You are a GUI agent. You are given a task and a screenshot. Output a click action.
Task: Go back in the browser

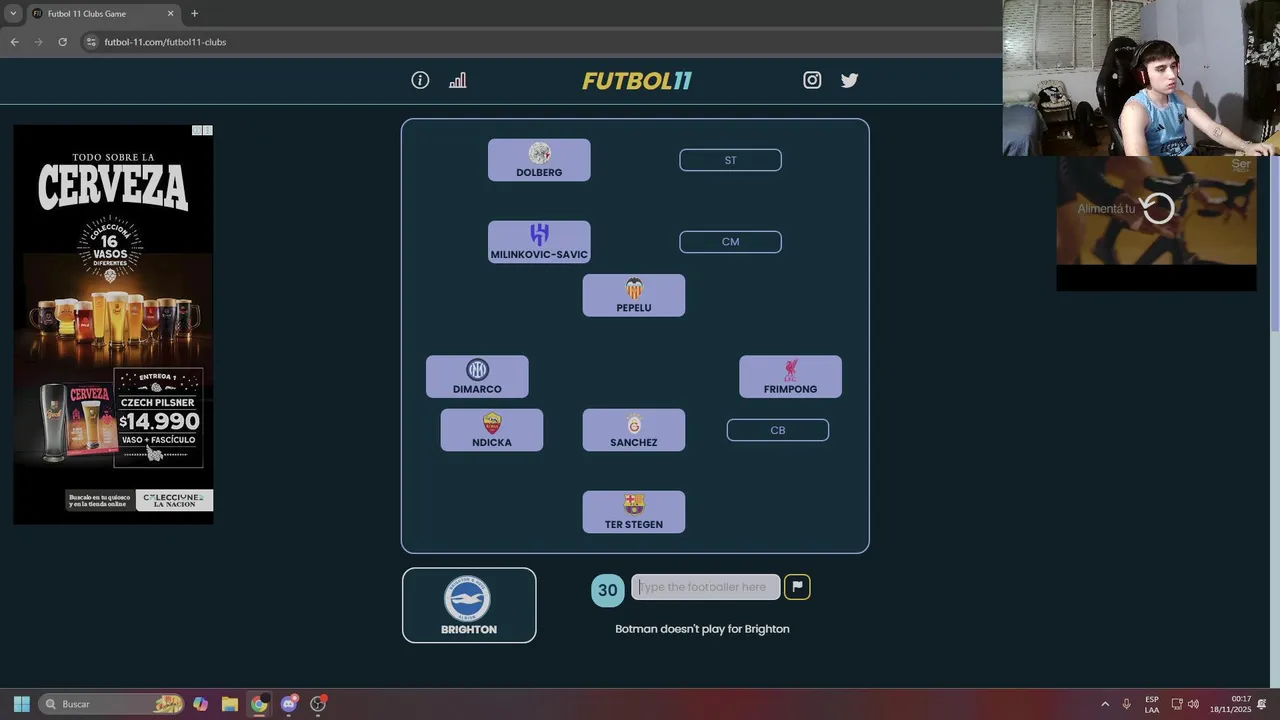[14, 42]
